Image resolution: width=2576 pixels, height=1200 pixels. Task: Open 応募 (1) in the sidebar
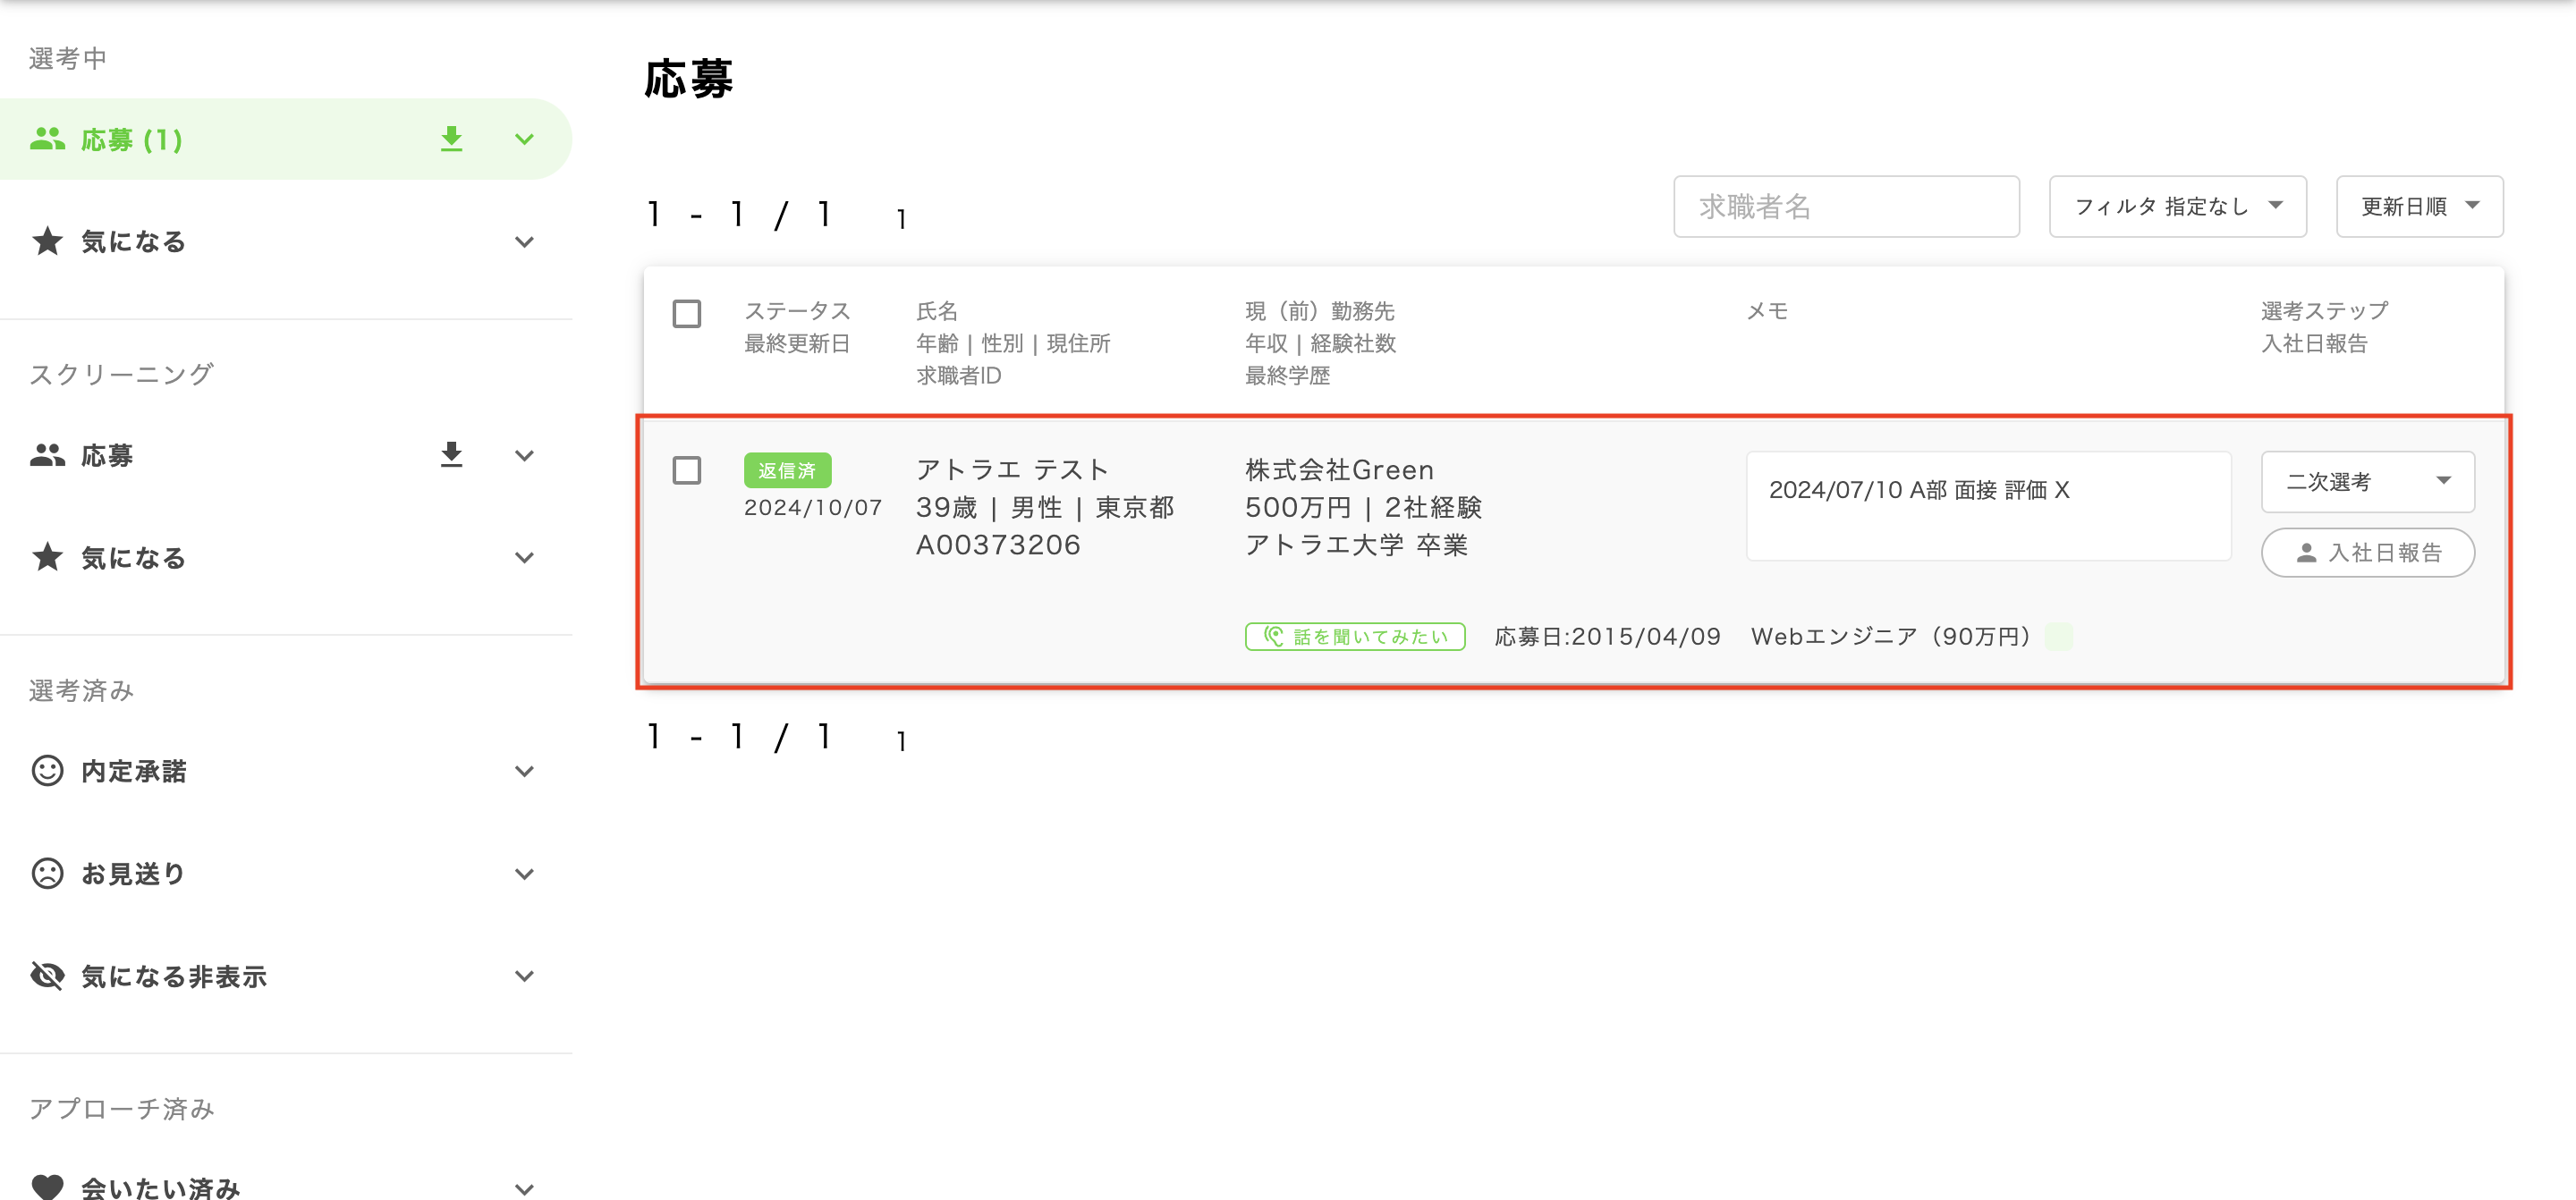point(132,140)
